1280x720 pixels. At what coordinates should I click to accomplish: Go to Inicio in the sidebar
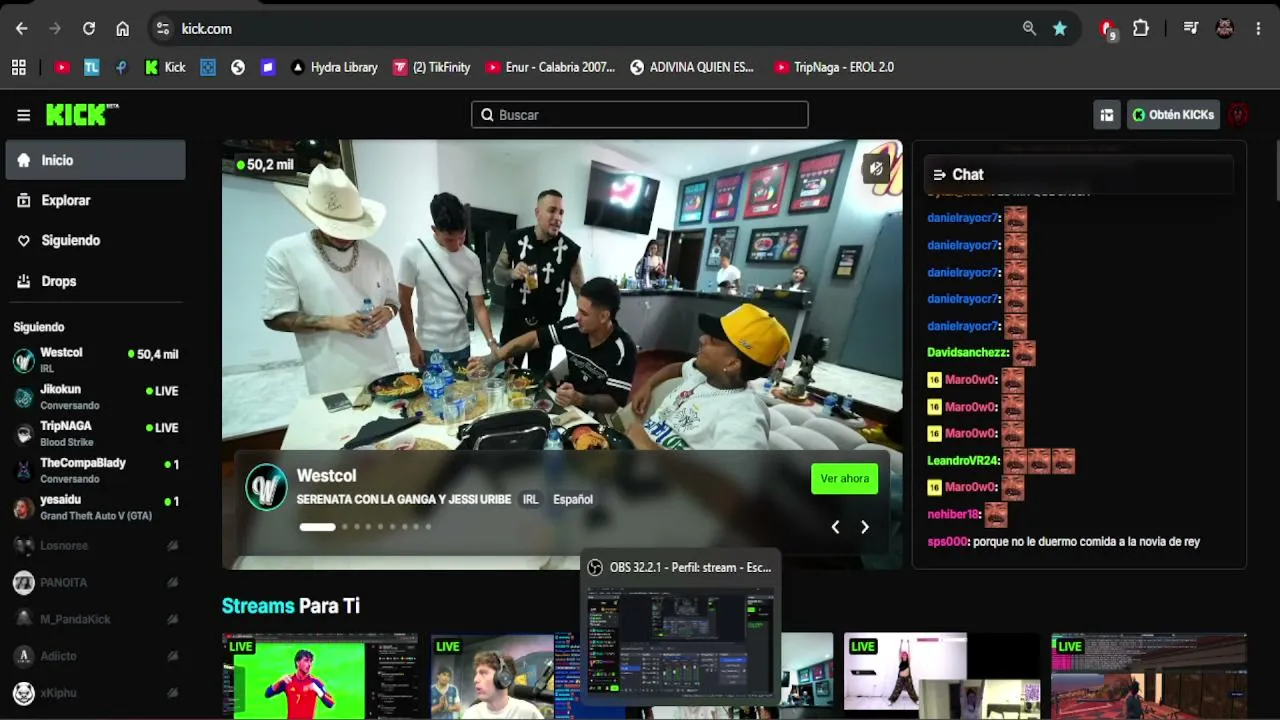coord(95,160)
